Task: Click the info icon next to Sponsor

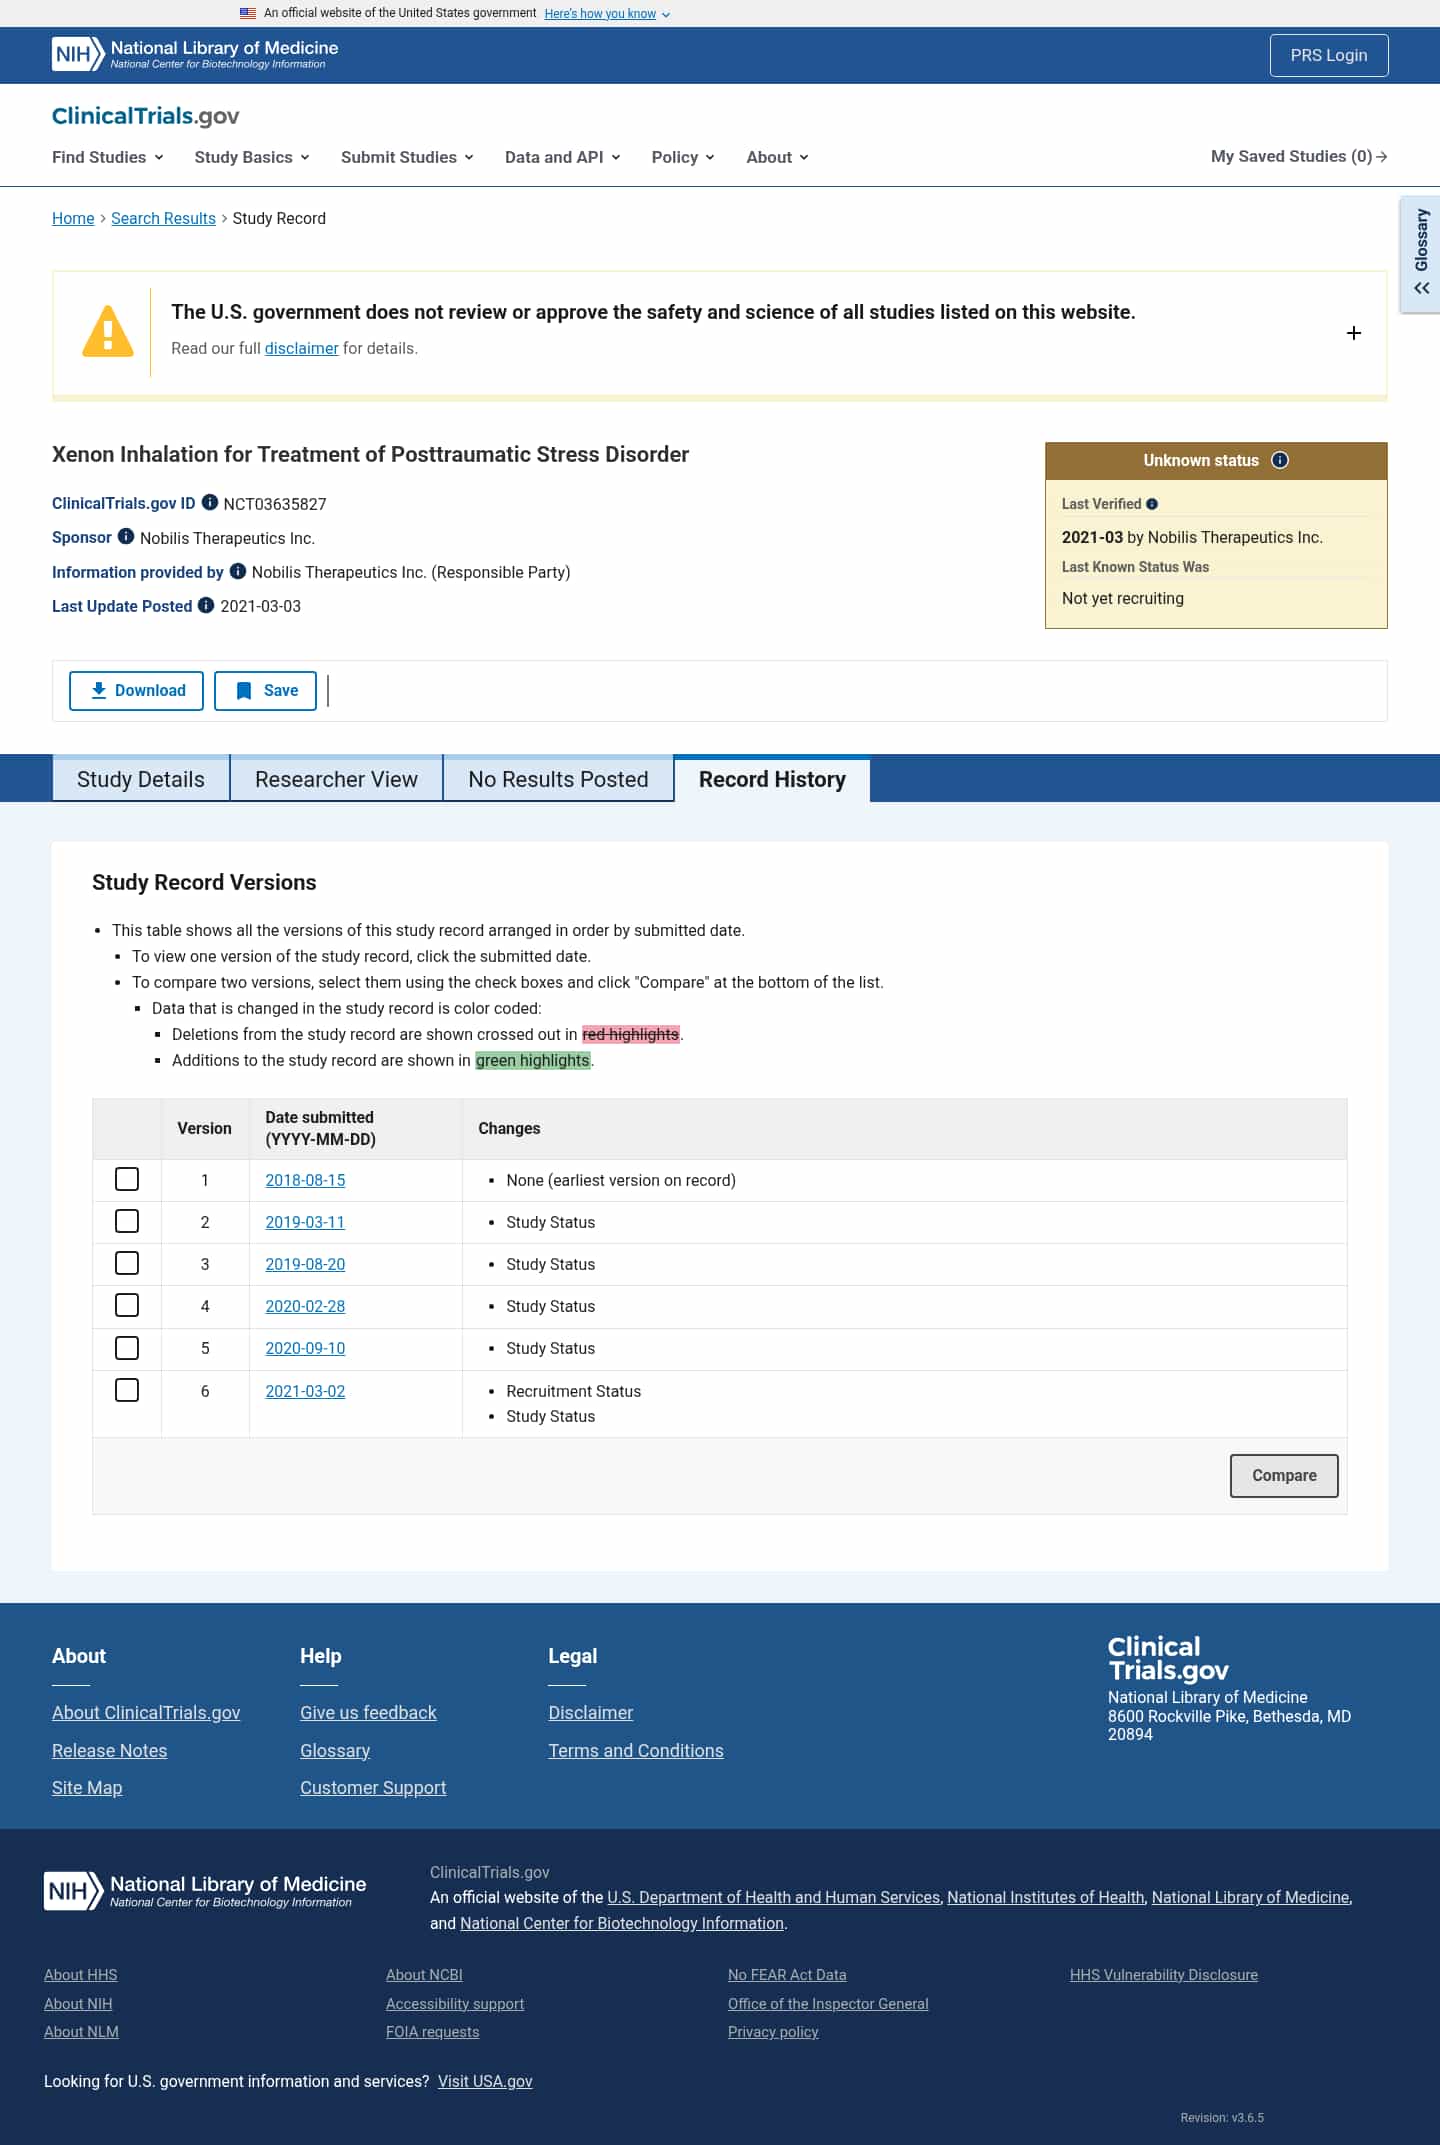Action: (126, 536)
